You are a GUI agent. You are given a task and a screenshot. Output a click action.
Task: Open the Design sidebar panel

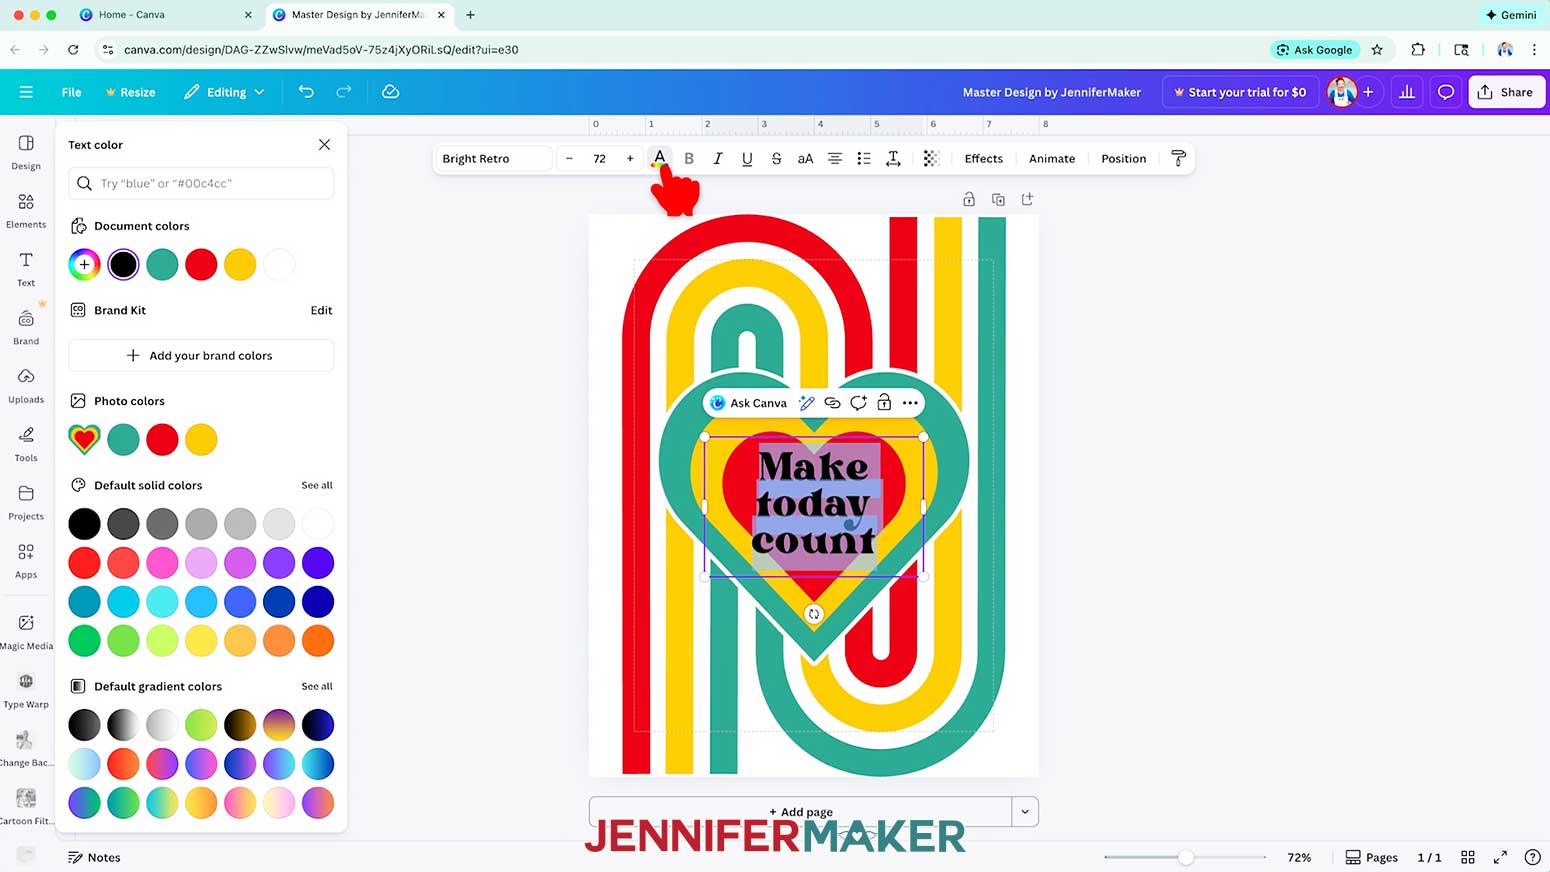tap(26, 152)
